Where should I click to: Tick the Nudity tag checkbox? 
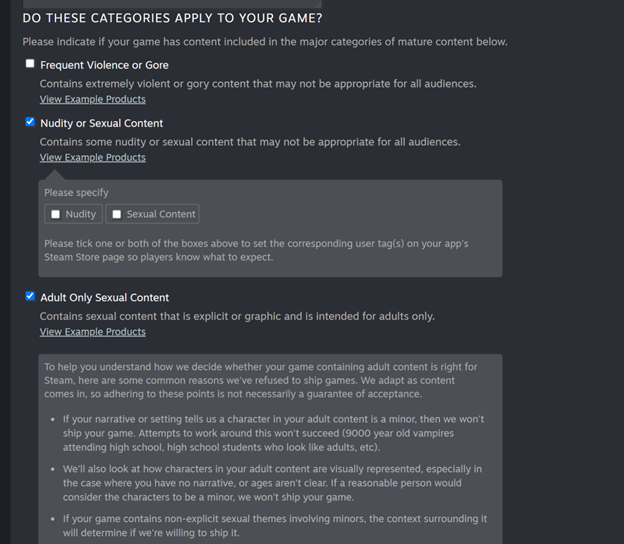point(56,214)
